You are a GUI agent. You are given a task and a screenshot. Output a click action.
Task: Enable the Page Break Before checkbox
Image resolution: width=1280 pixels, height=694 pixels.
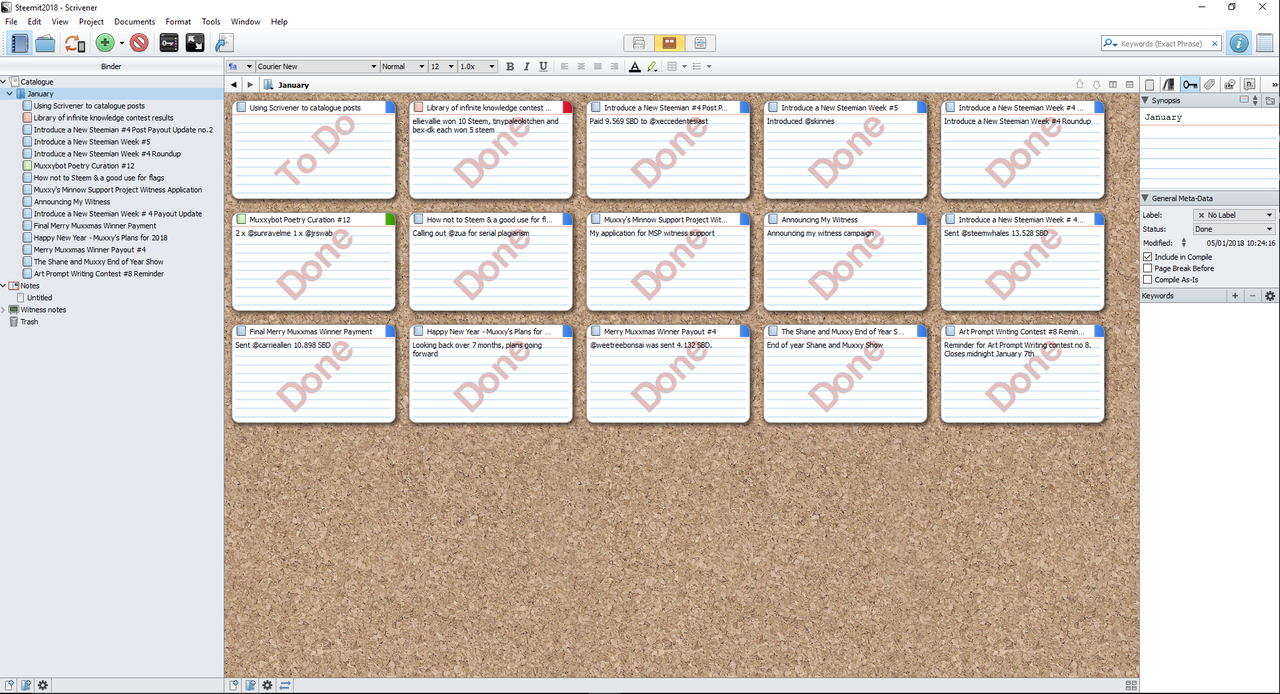coord(1147,268)
